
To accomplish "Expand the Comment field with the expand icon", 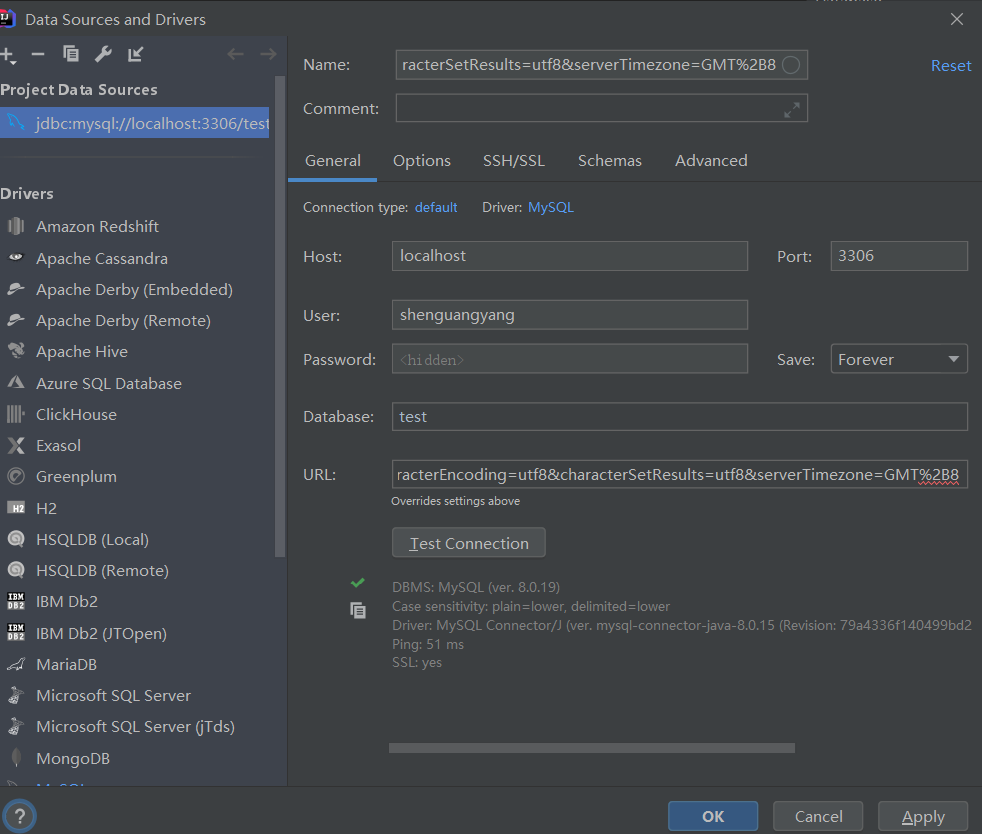I will (x=792, y=110).
